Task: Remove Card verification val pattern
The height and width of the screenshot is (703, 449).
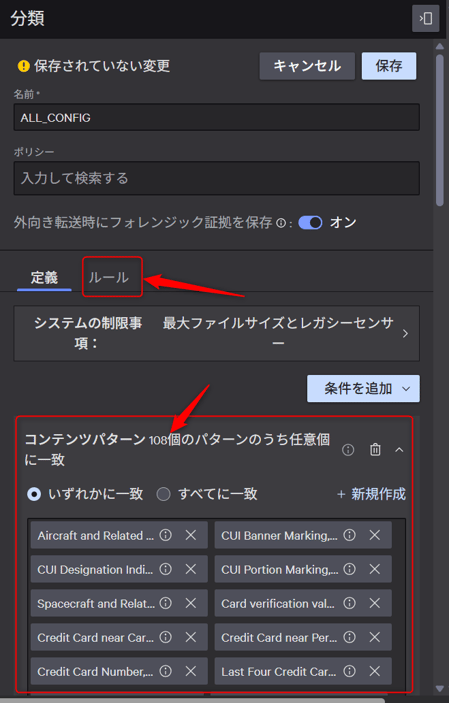Action: pyautogui.click(x=375, y=603)
